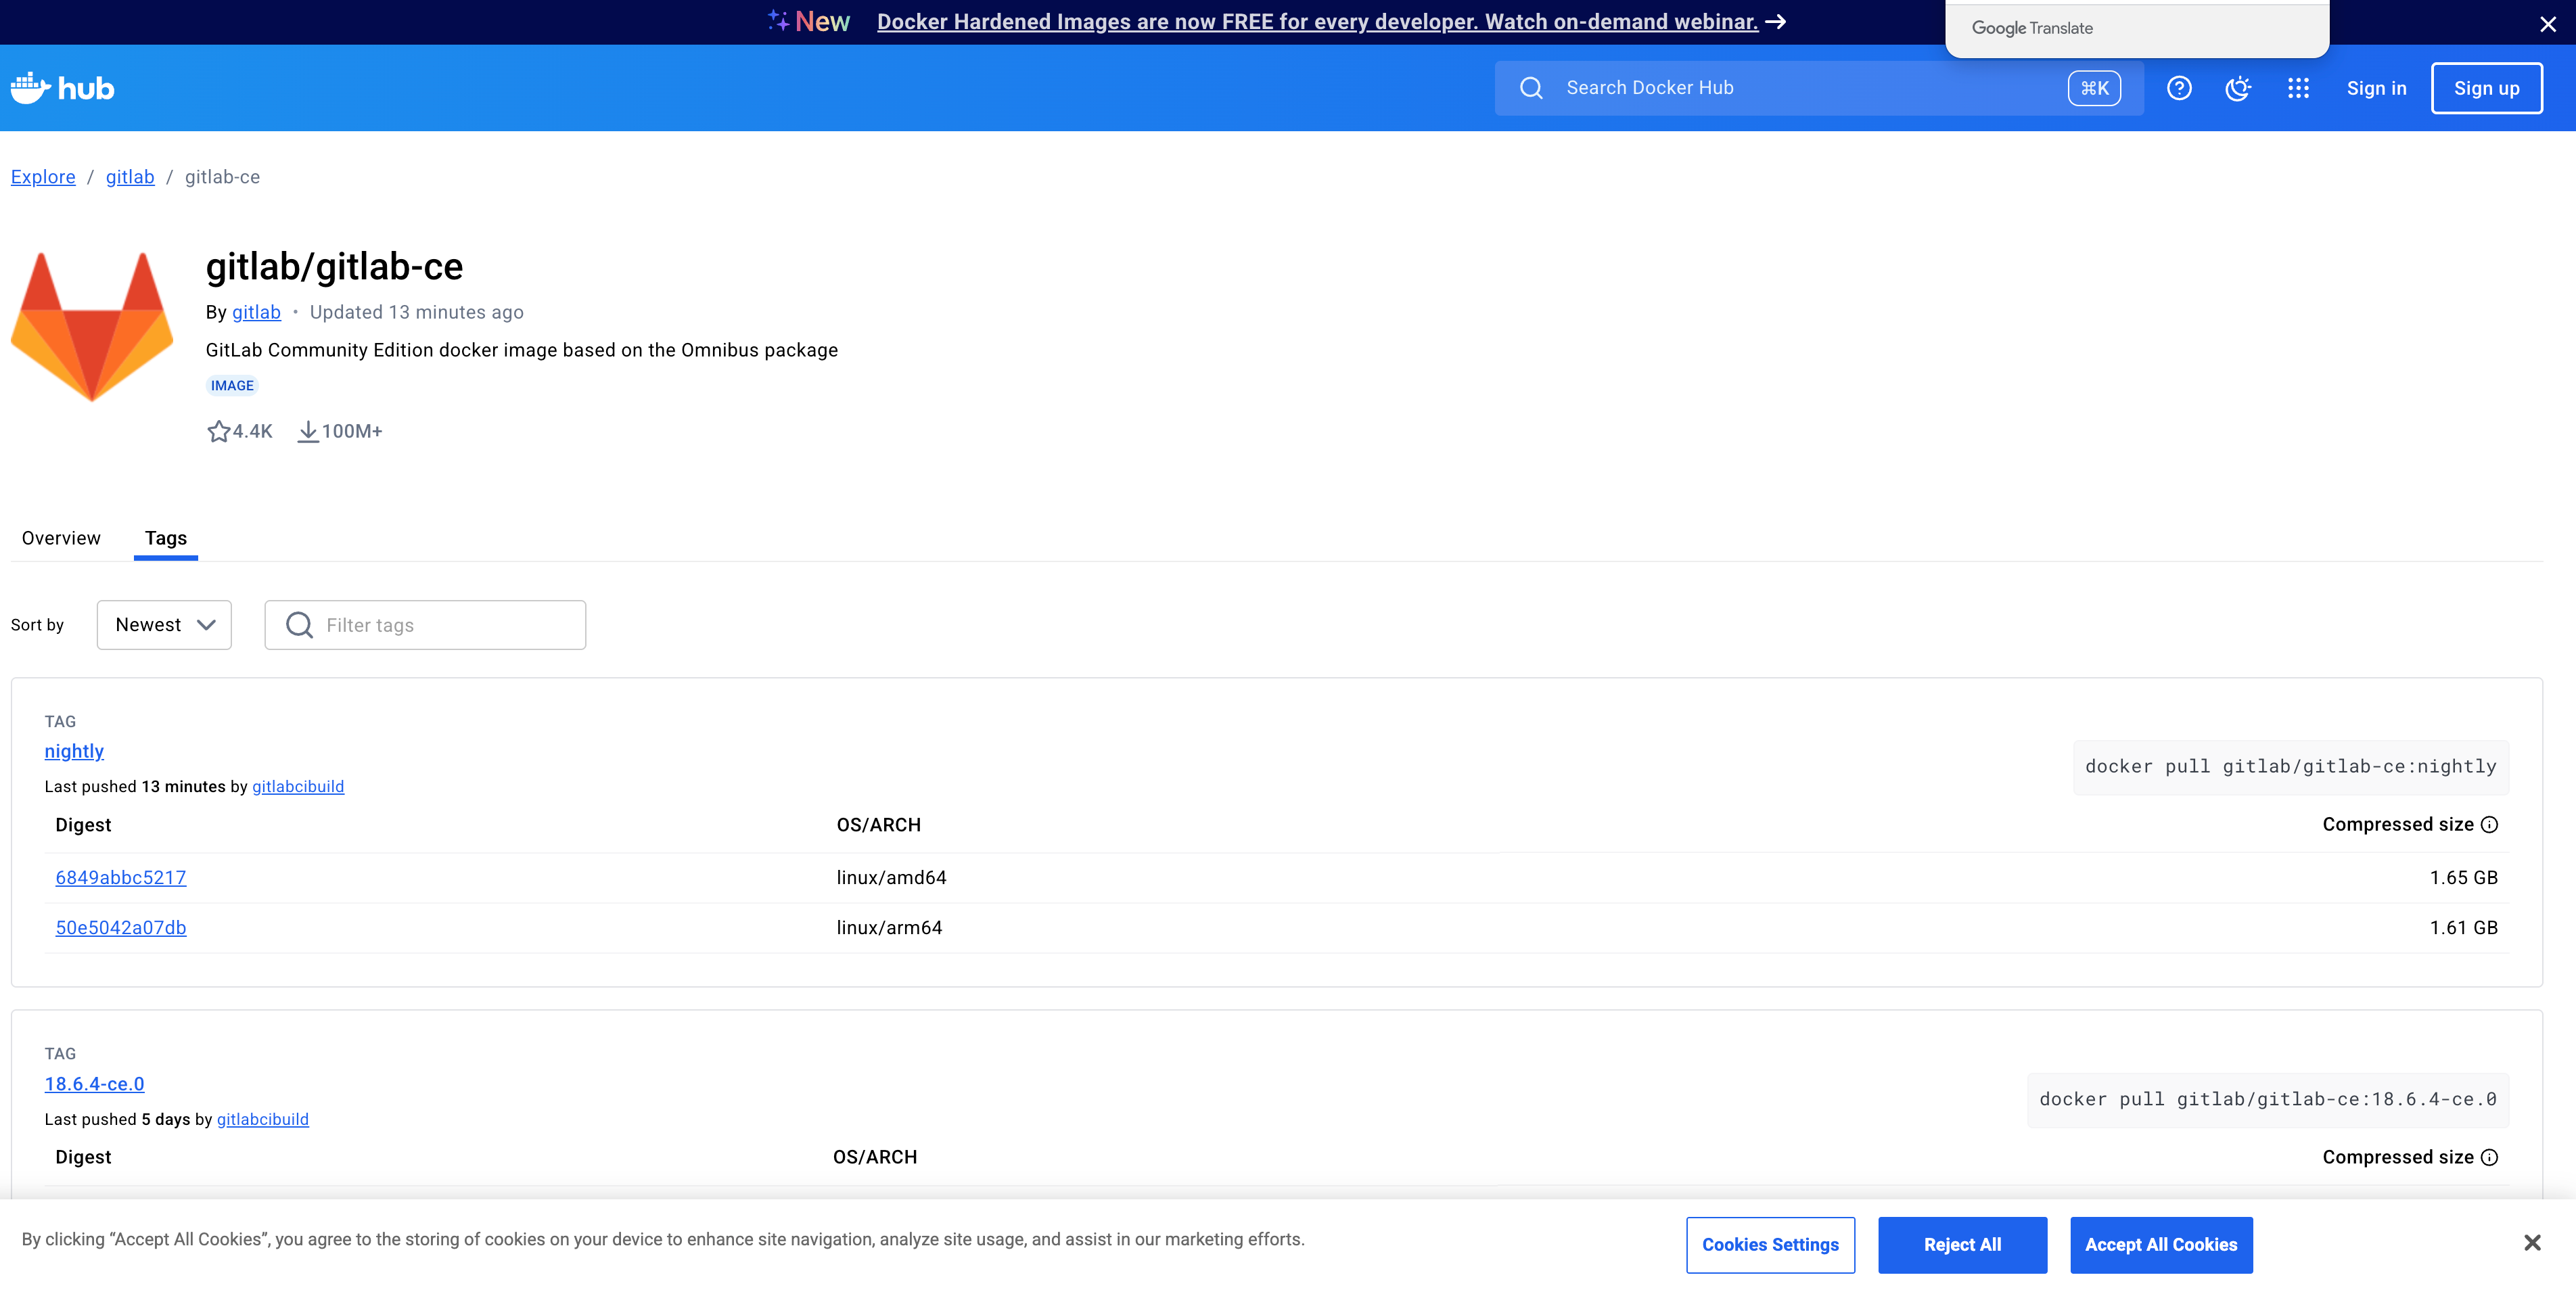The width and height of the screenshot is (2576, 1292).
Task: Open the nightly tag link
Action: coord(74,751)
